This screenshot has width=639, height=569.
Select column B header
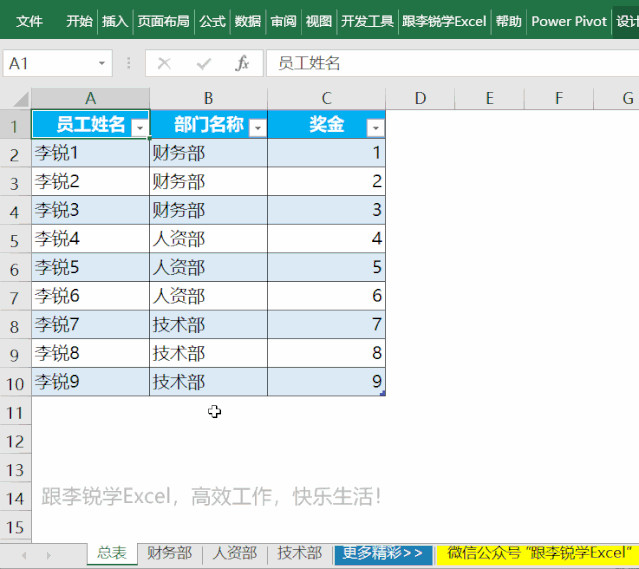(209, 98)
